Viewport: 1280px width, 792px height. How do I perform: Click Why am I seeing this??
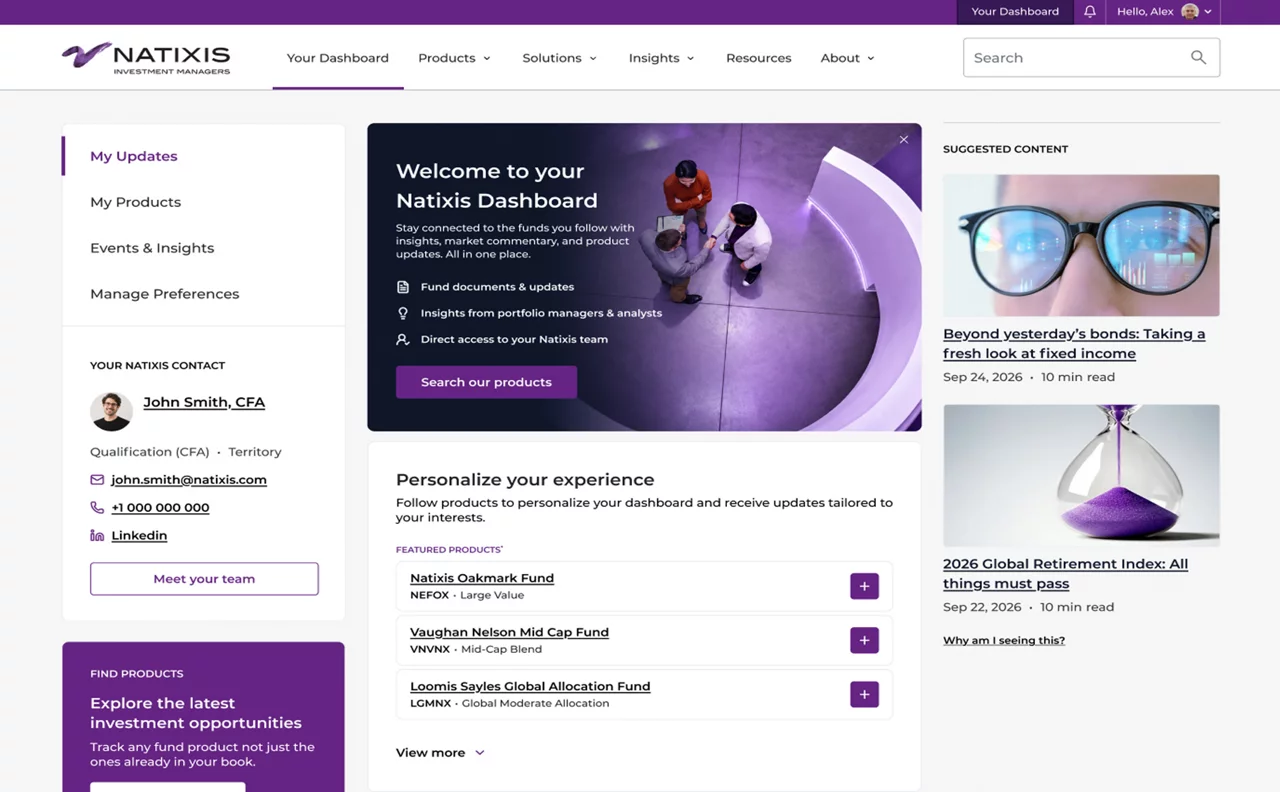[x=1004, y=640]
